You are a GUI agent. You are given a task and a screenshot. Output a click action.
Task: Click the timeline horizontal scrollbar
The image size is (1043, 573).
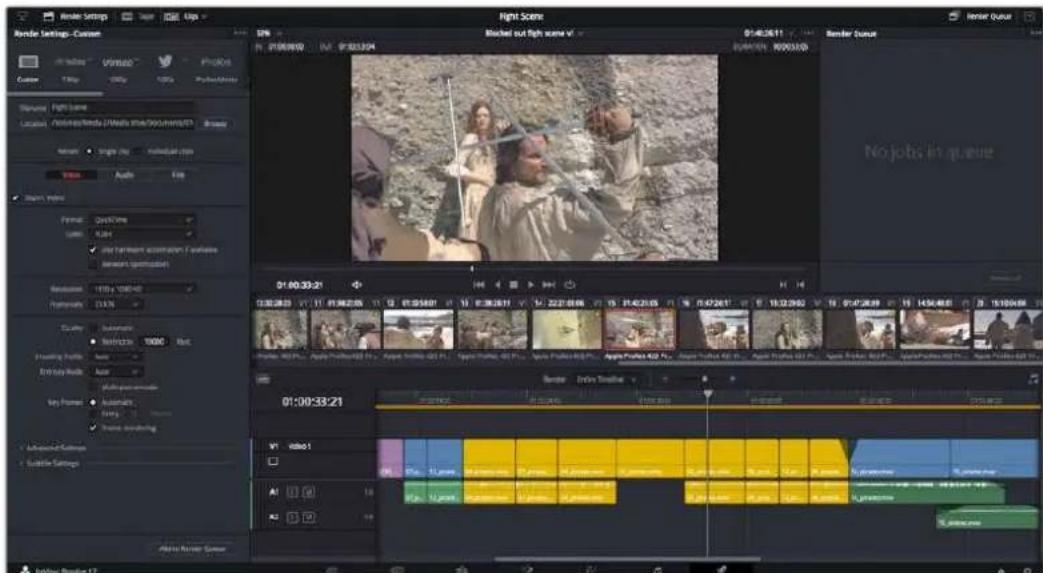(x=627, y=559)
